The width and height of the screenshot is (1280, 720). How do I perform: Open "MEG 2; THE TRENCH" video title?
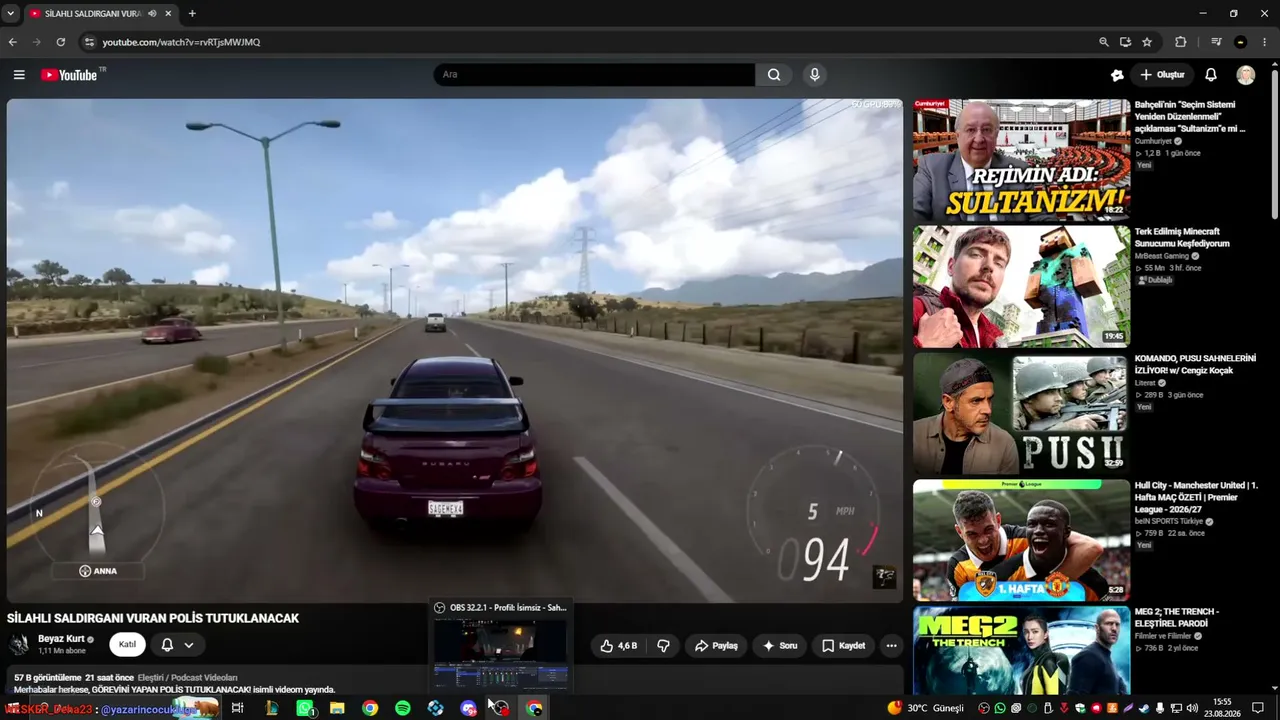(x=1177, y=618)
